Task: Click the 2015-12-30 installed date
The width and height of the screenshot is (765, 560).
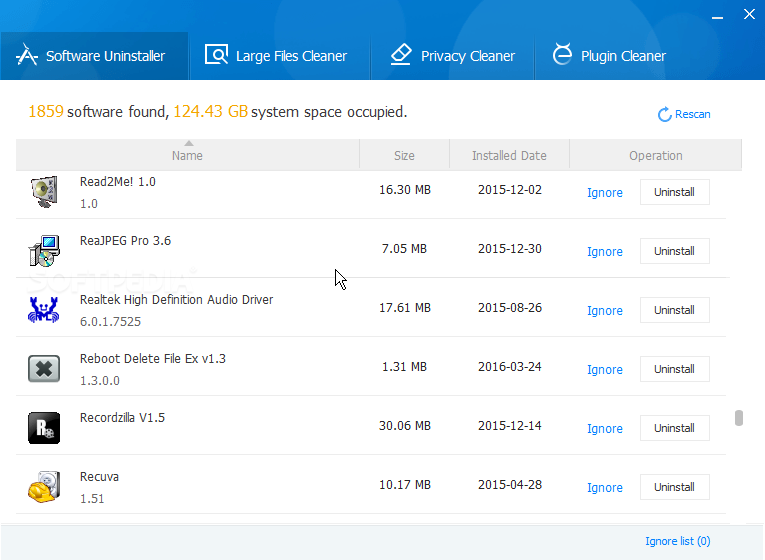Action: coord(510,248)
